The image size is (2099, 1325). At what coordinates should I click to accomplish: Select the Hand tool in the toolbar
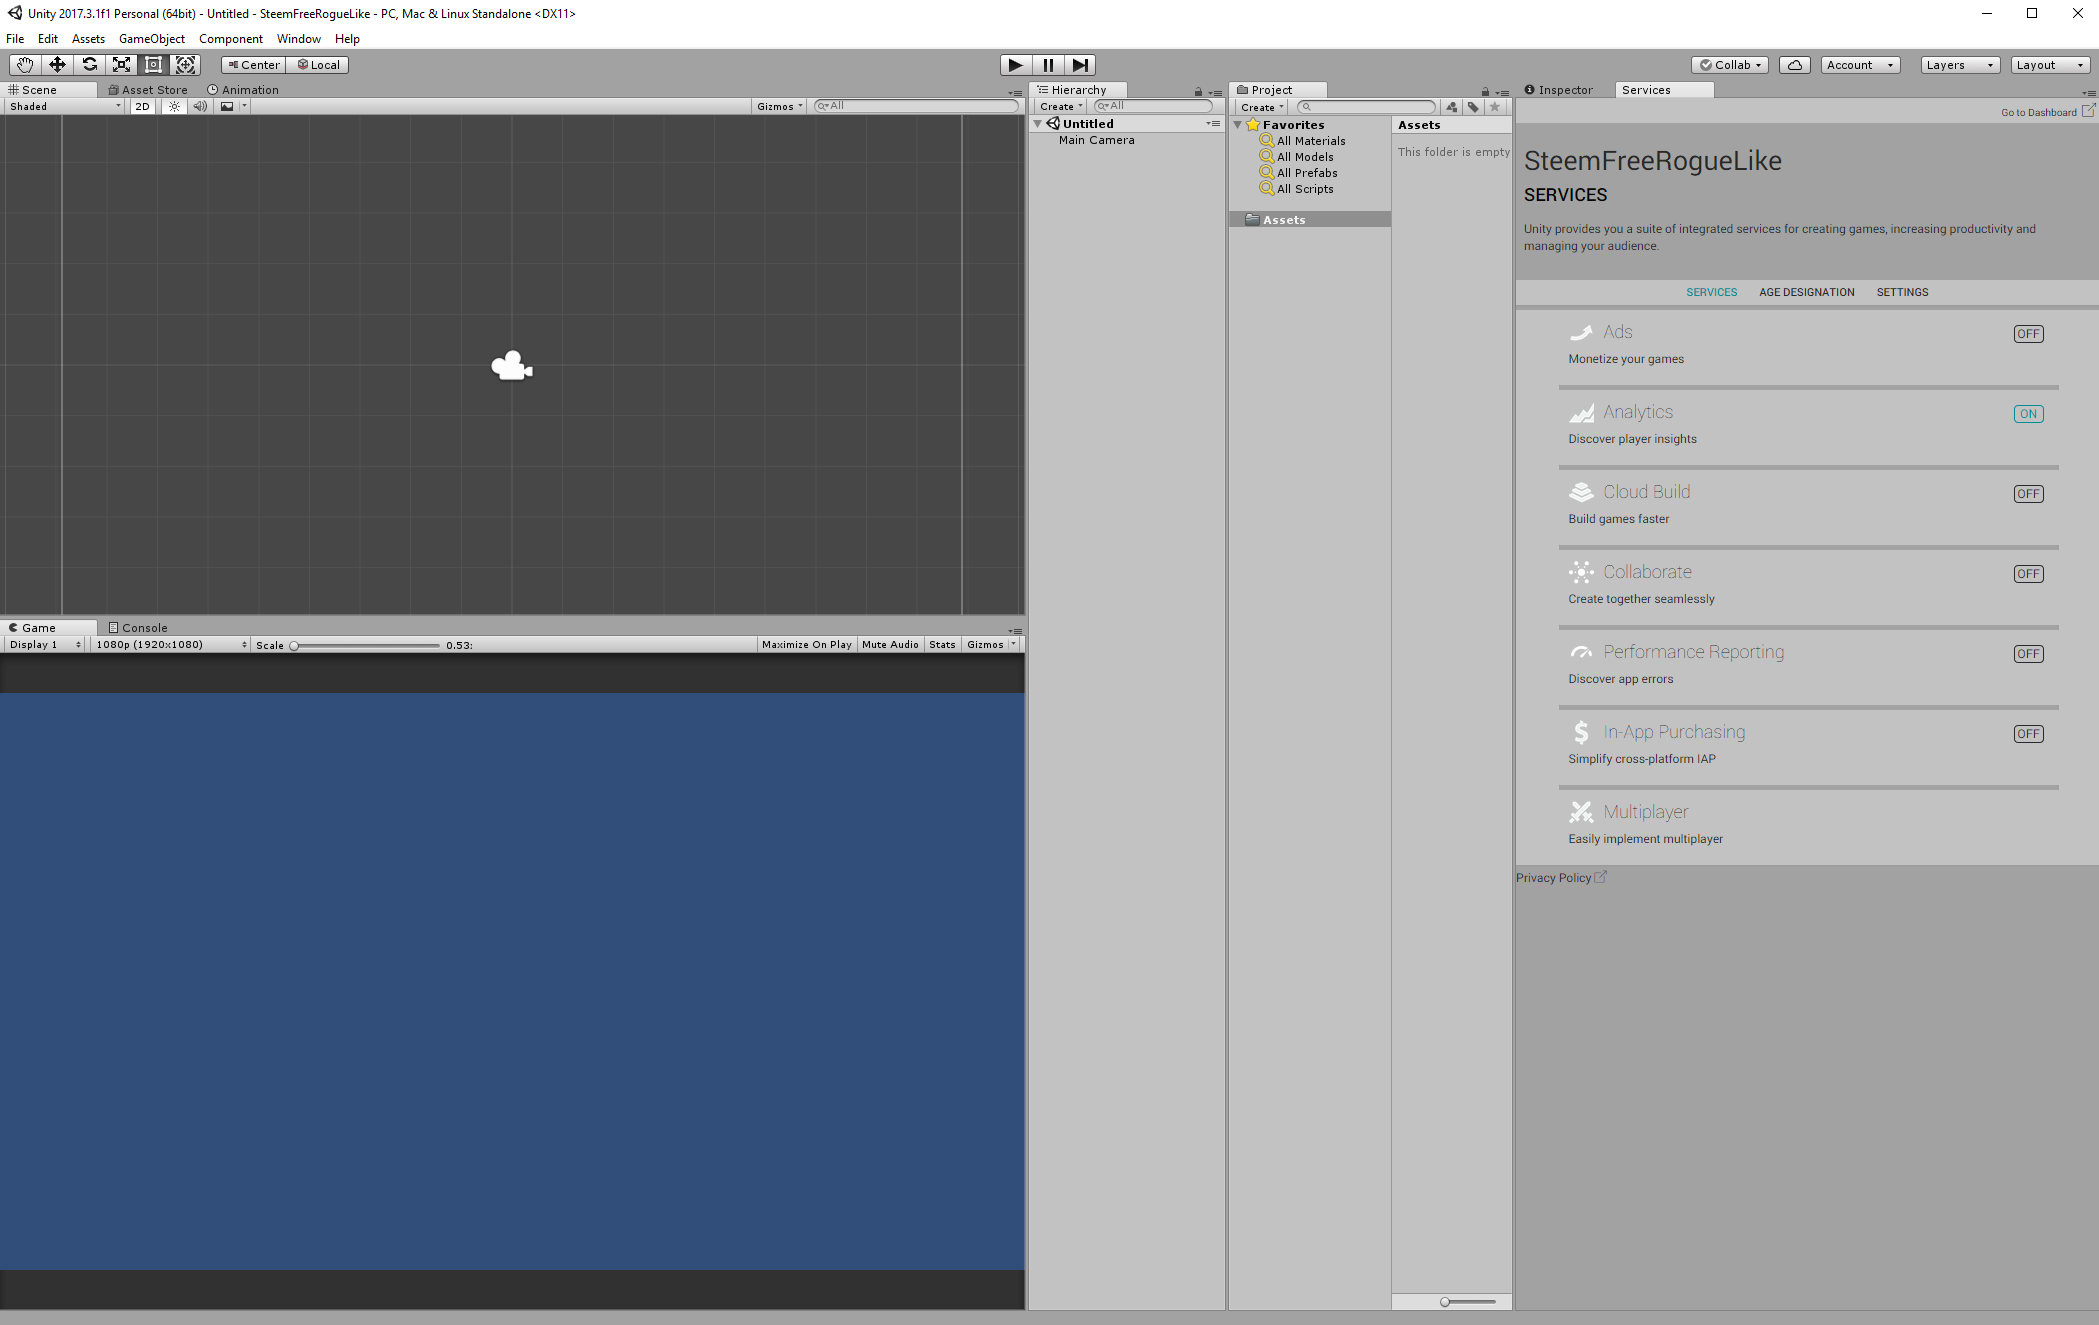(x=25, y=65)
